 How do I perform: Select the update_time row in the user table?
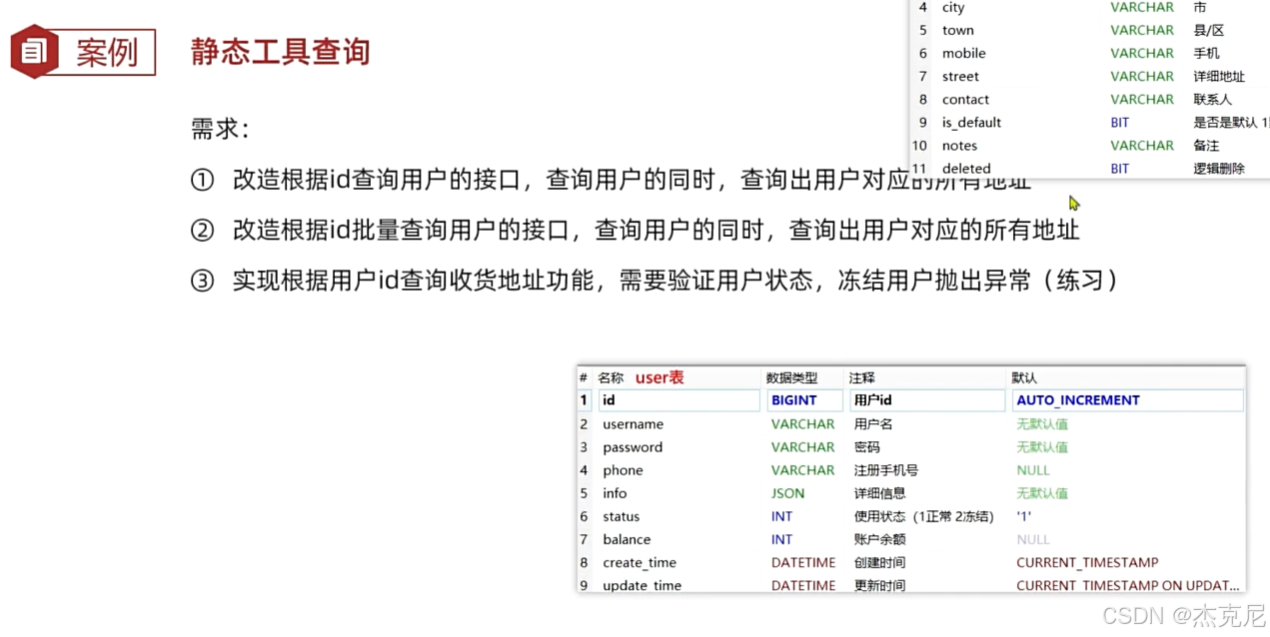tap(911, 584)
